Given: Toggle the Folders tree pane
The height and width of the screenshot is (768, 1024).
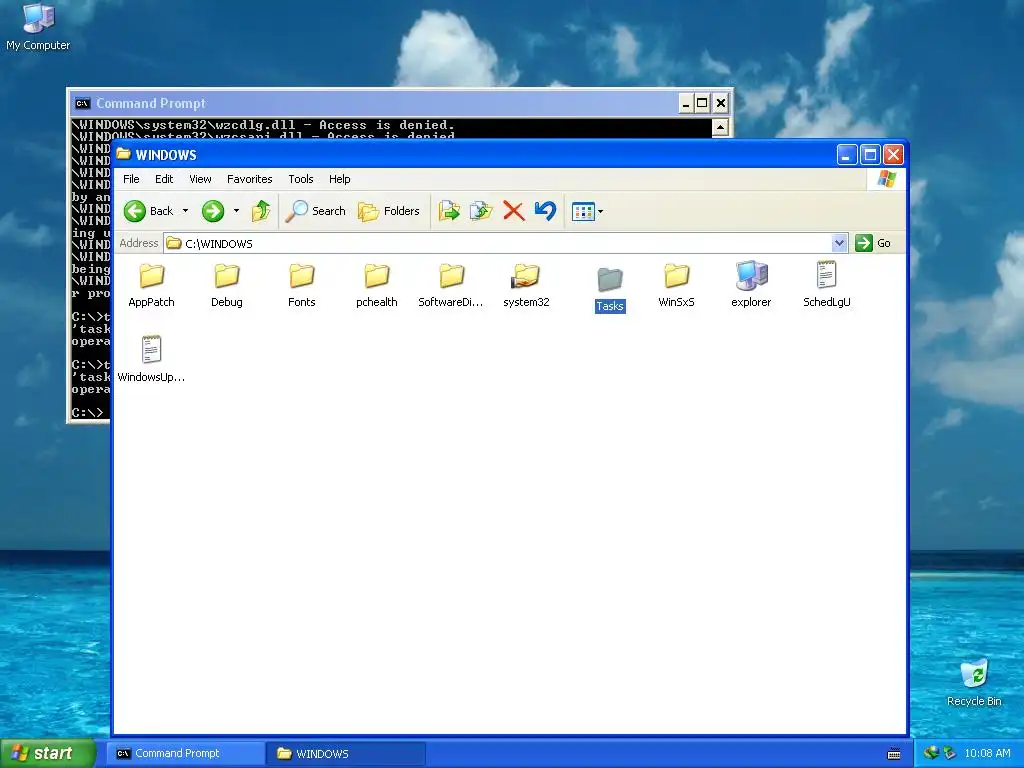Looking at the screenshot, I should pos(389,211).
